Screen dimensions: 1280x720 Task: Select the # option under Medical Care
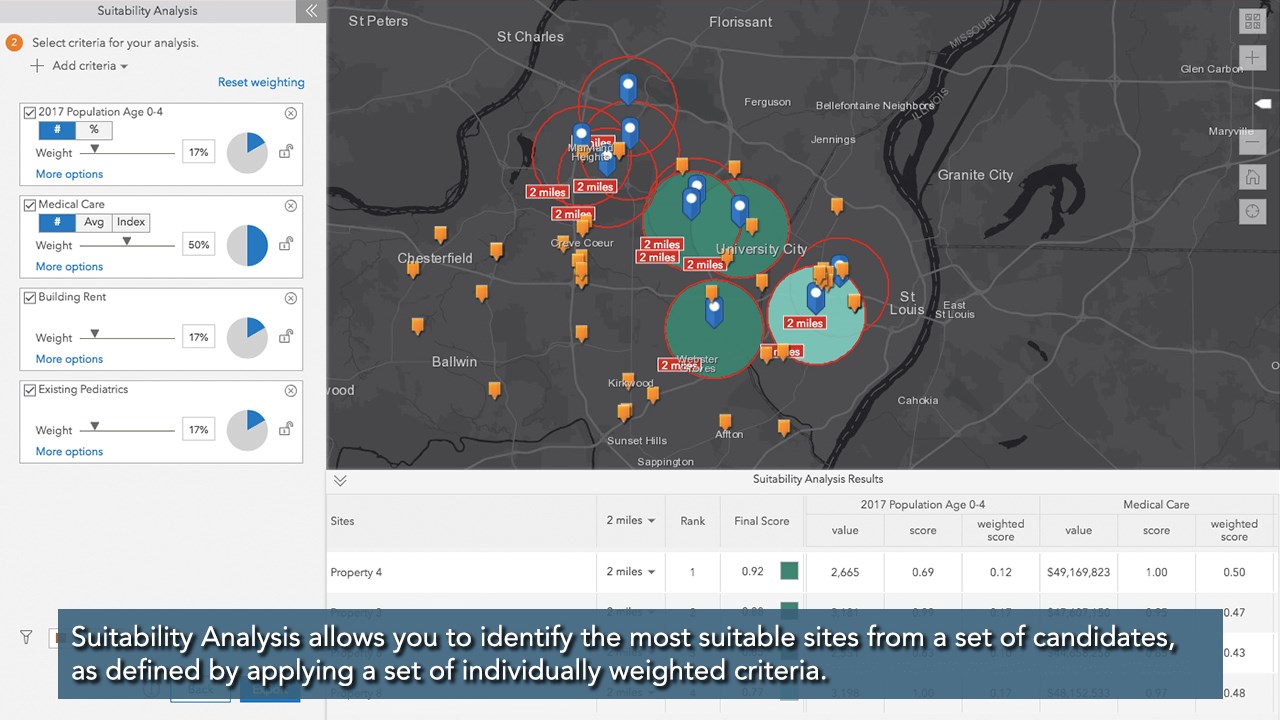pos(57,223)
